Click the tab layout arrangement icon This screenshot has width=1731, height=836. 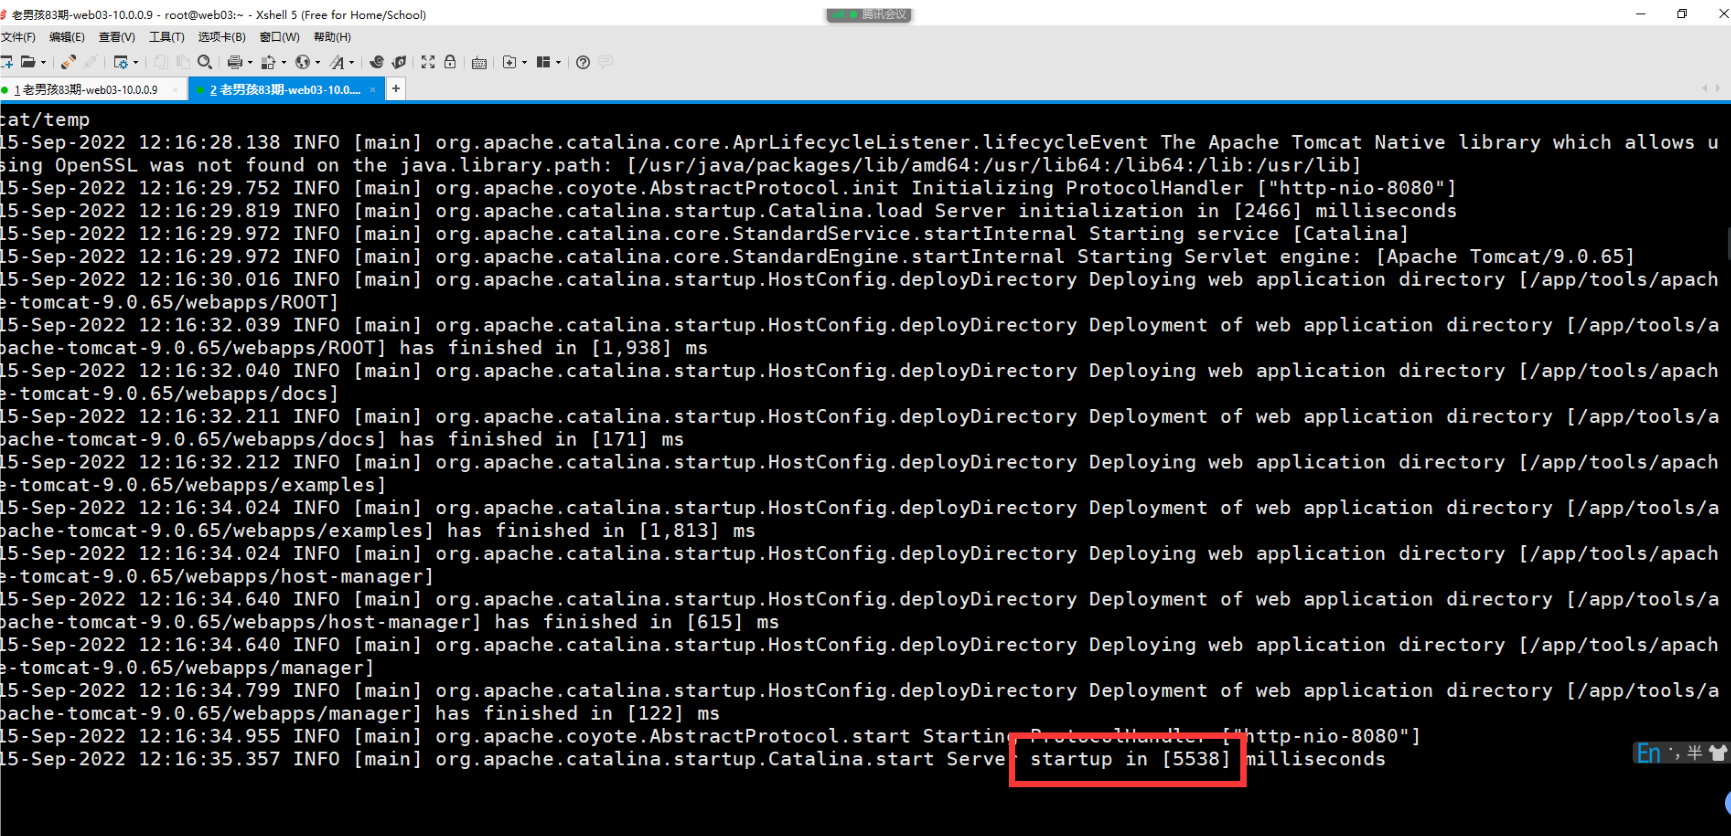point(543,62)
